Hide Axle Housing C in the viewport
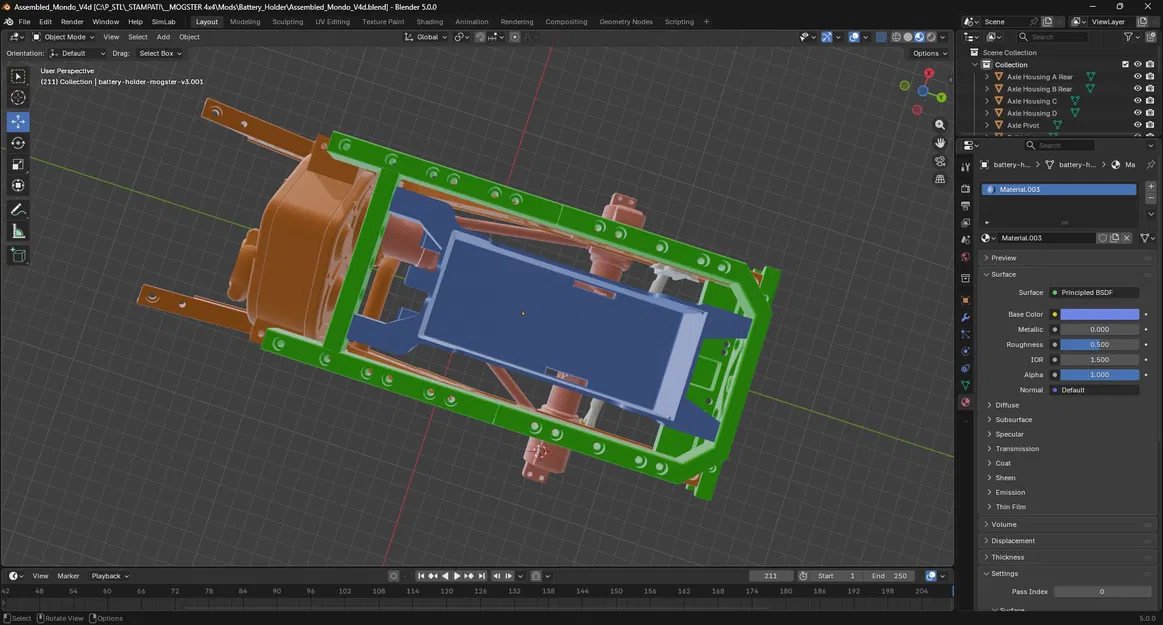The image size is (1163, 625). [x=1136, y=100]
